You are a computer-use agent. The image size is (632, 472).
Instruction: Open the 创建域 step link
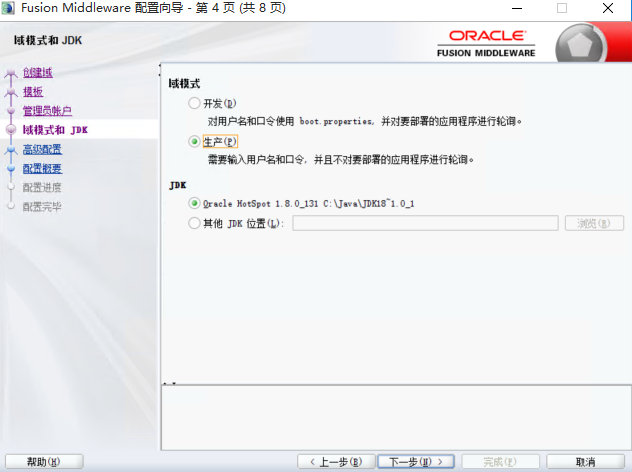point(37,73)
